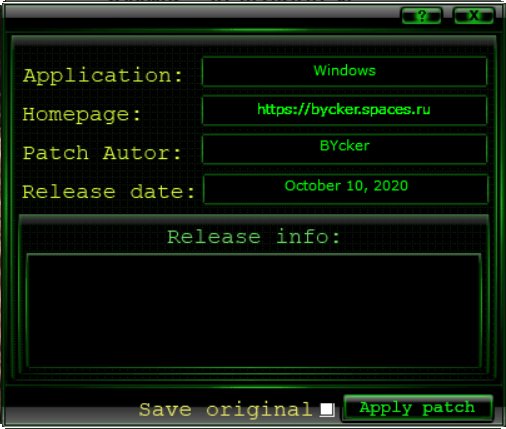The width and height of the screenshot is (506, 429).
Task: Click the year 2020 in the release date
Action: [x=391, y=186]
